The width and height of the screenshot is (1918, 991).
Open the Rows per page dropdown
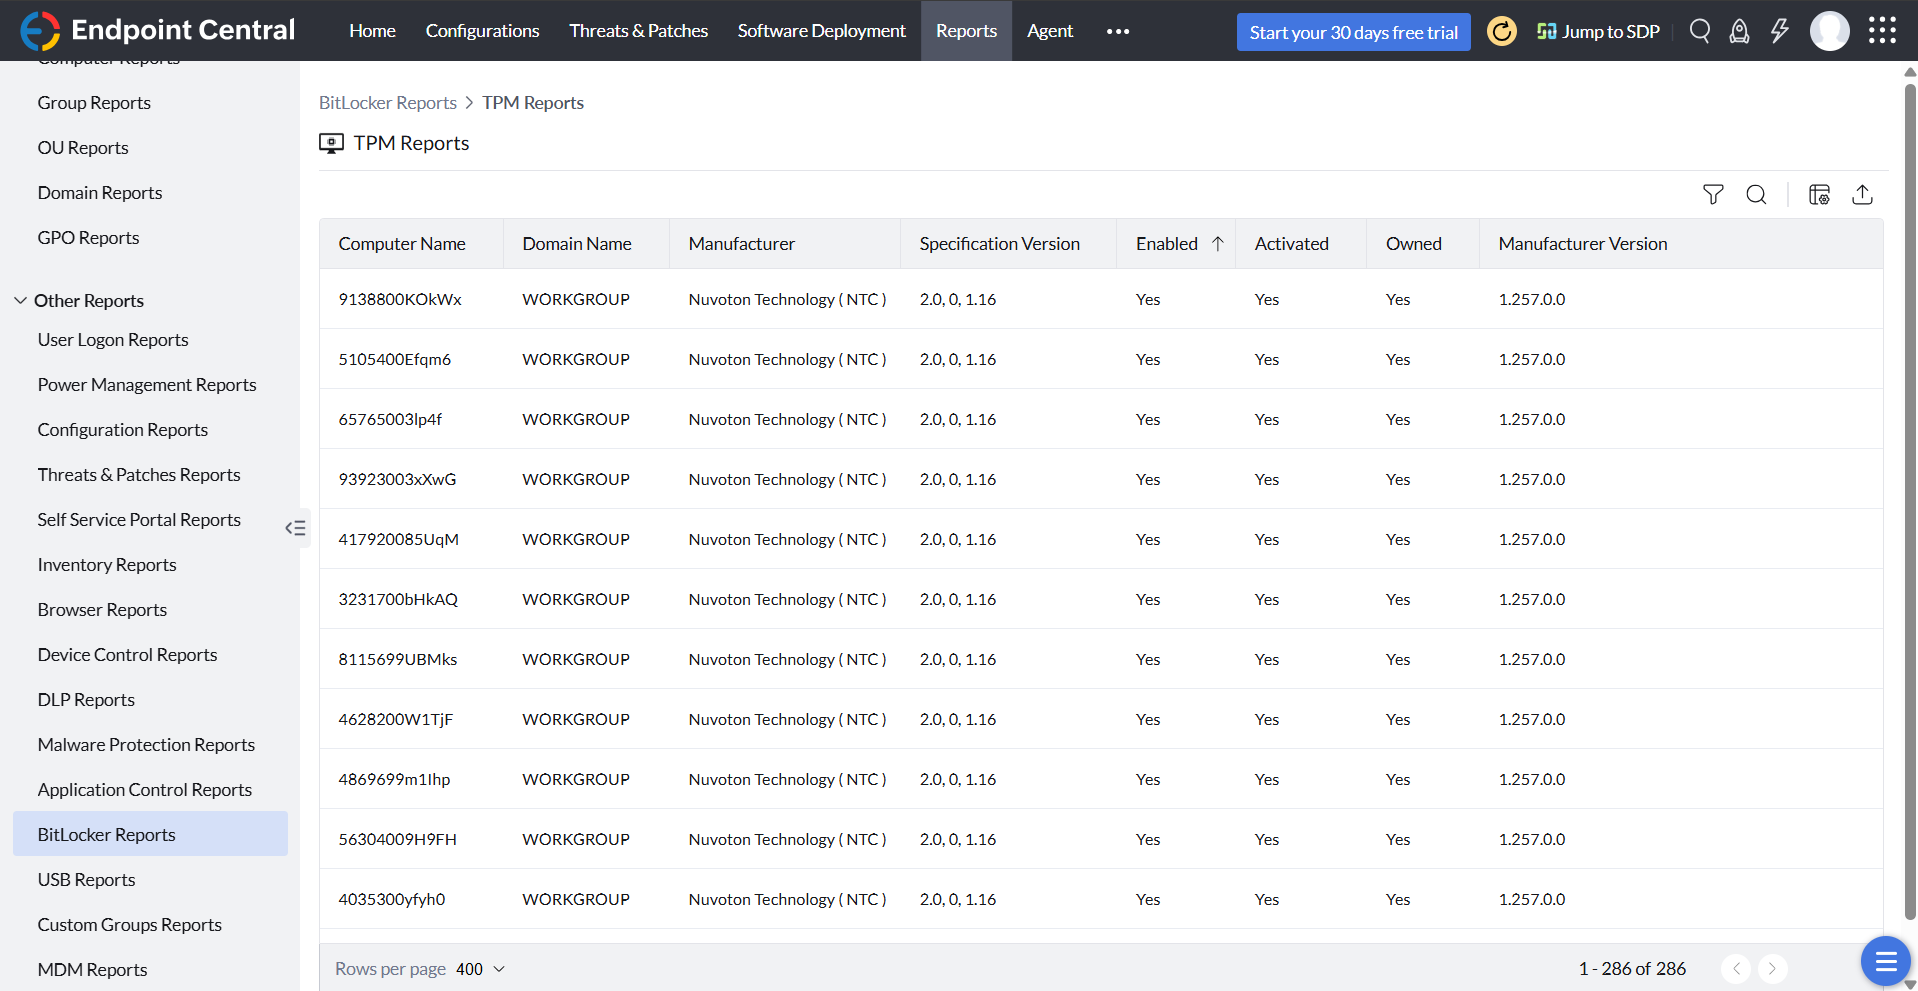click(481, 969)
